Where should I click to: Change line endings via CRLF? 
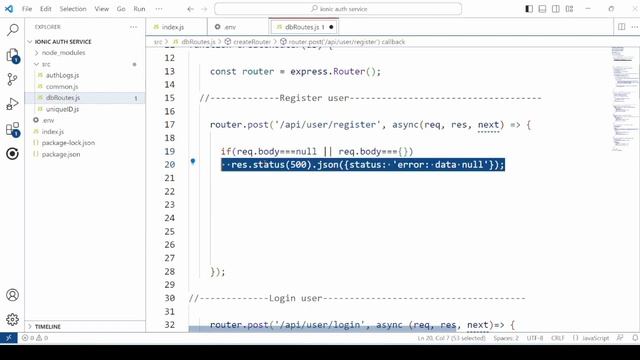click(558, 338)
